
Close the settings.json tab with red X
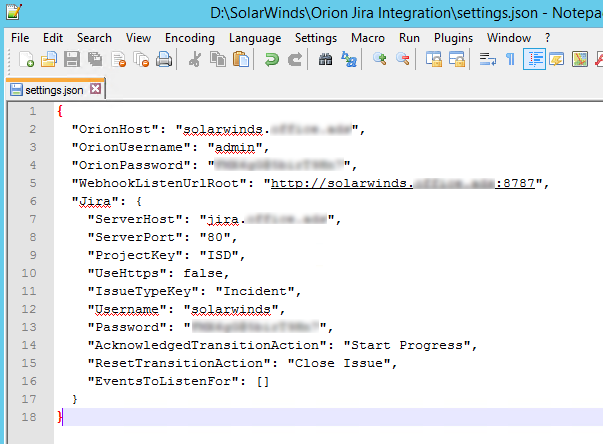[95, 89]
